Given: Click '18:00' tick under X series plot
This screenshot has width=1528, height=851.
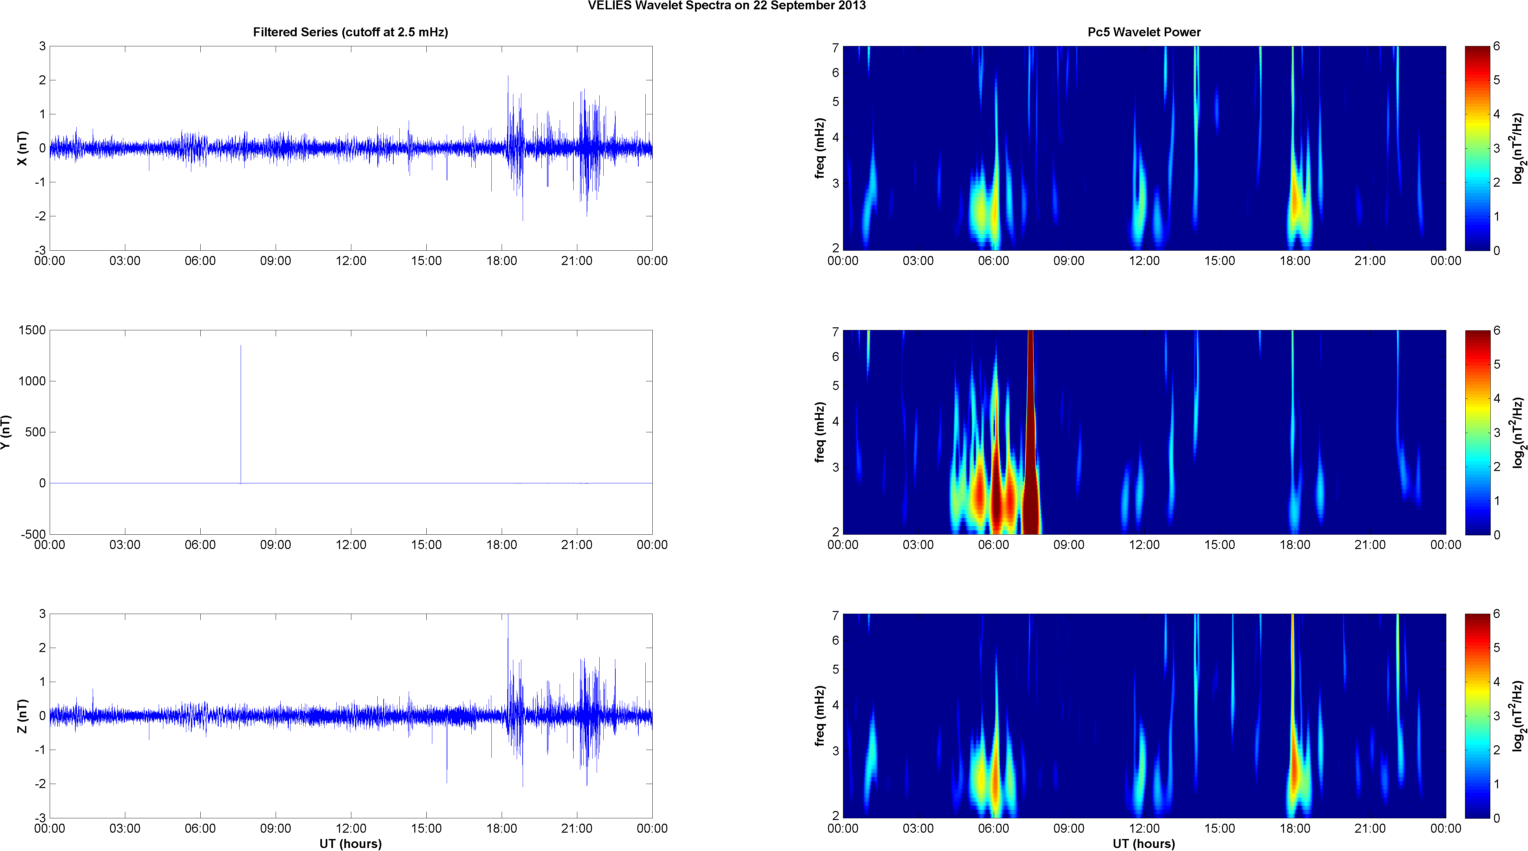Looking at the screenshot, I should click(x=502, y=261).
